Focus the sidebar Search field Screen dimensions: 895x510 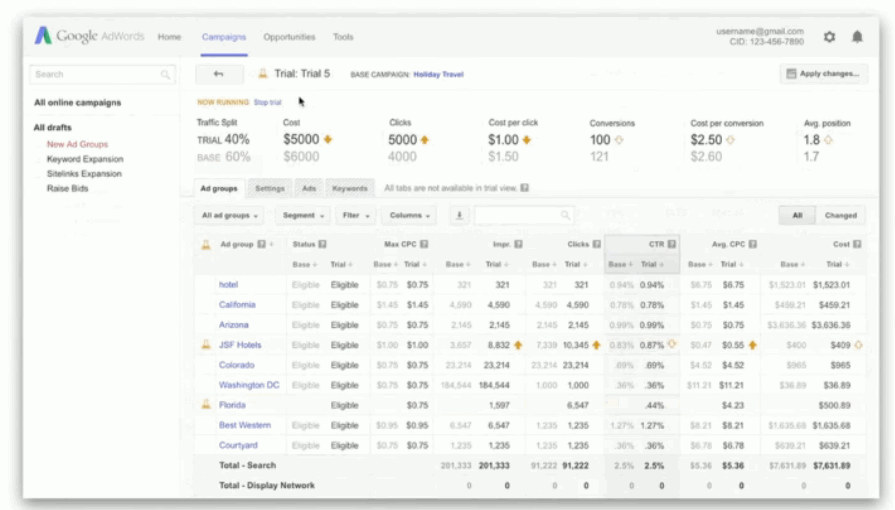tap(102, 74)
